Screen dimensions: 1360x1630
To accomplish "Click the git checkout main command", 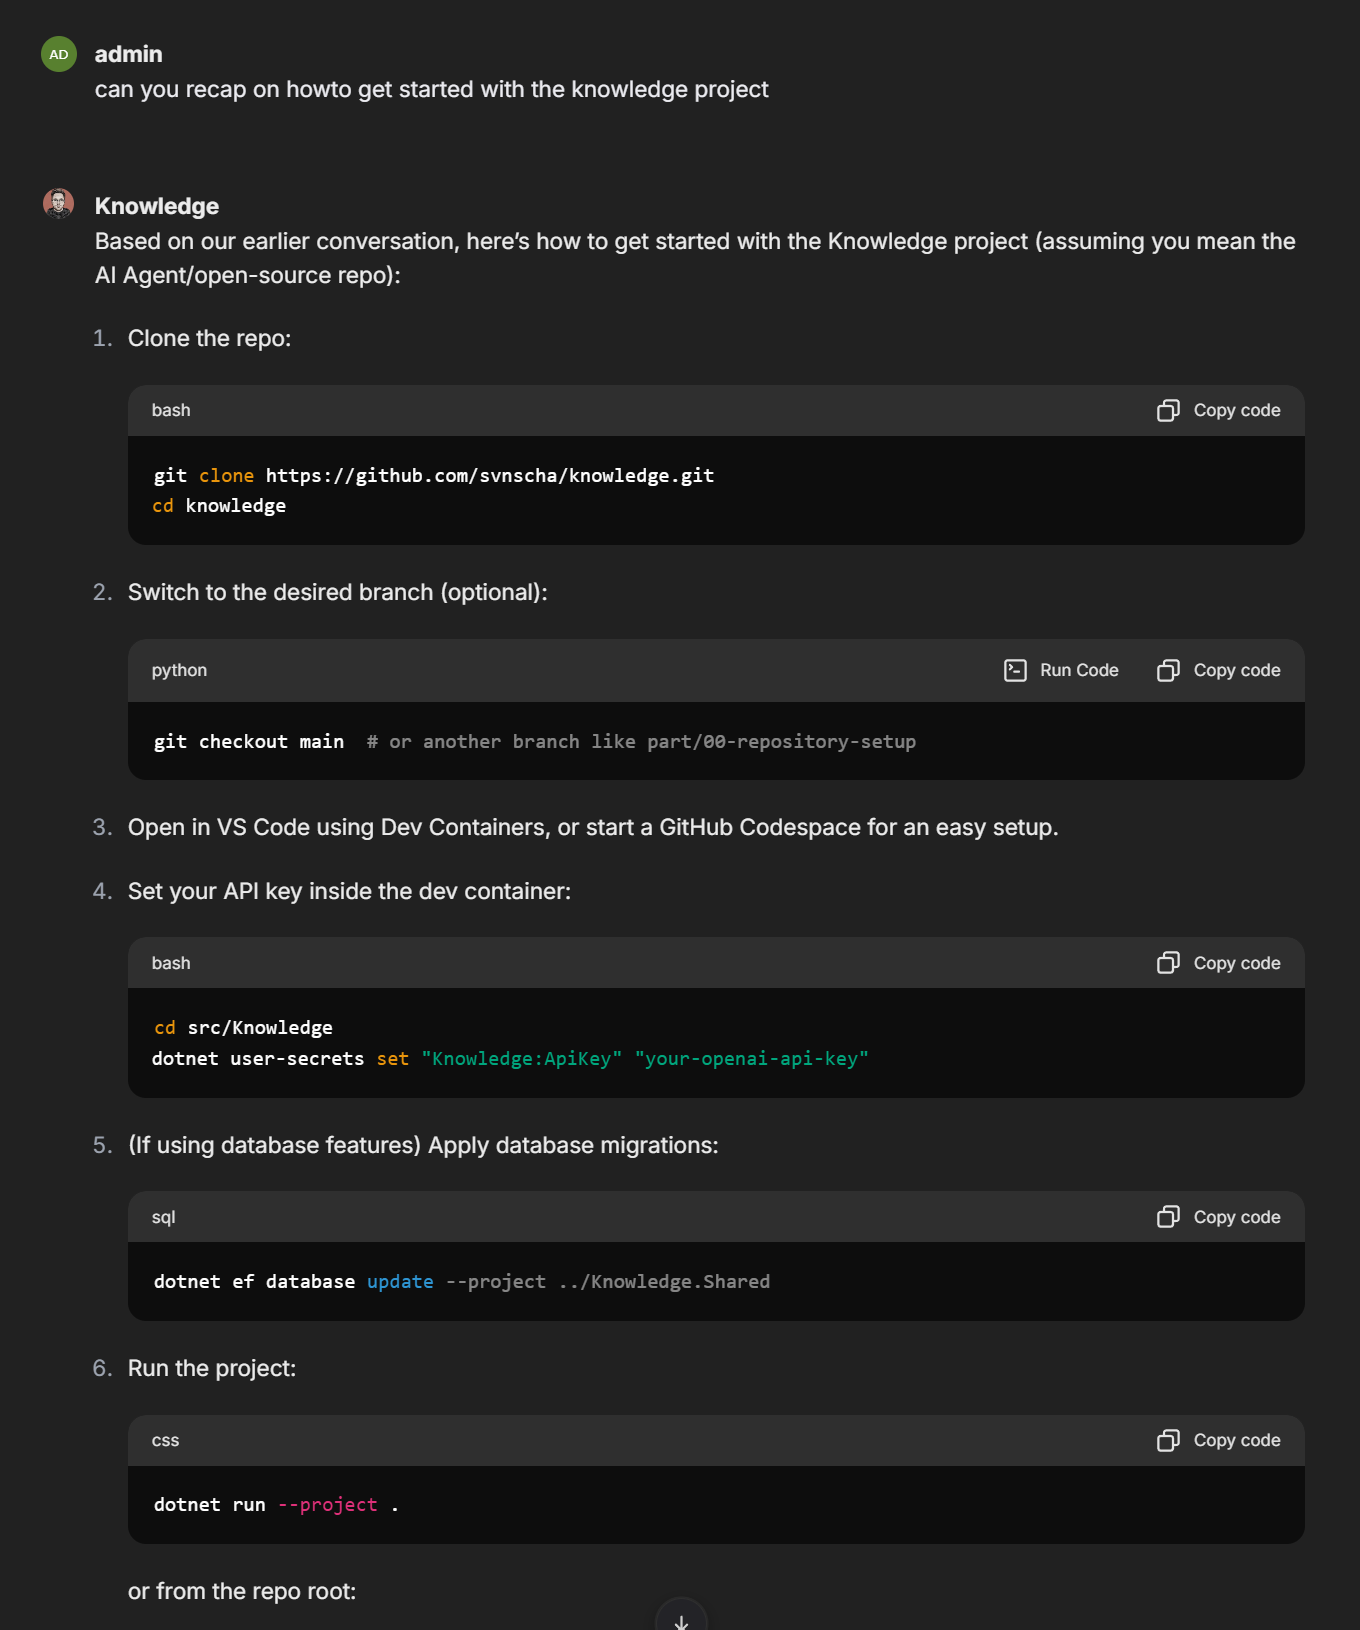I will 248,742.
